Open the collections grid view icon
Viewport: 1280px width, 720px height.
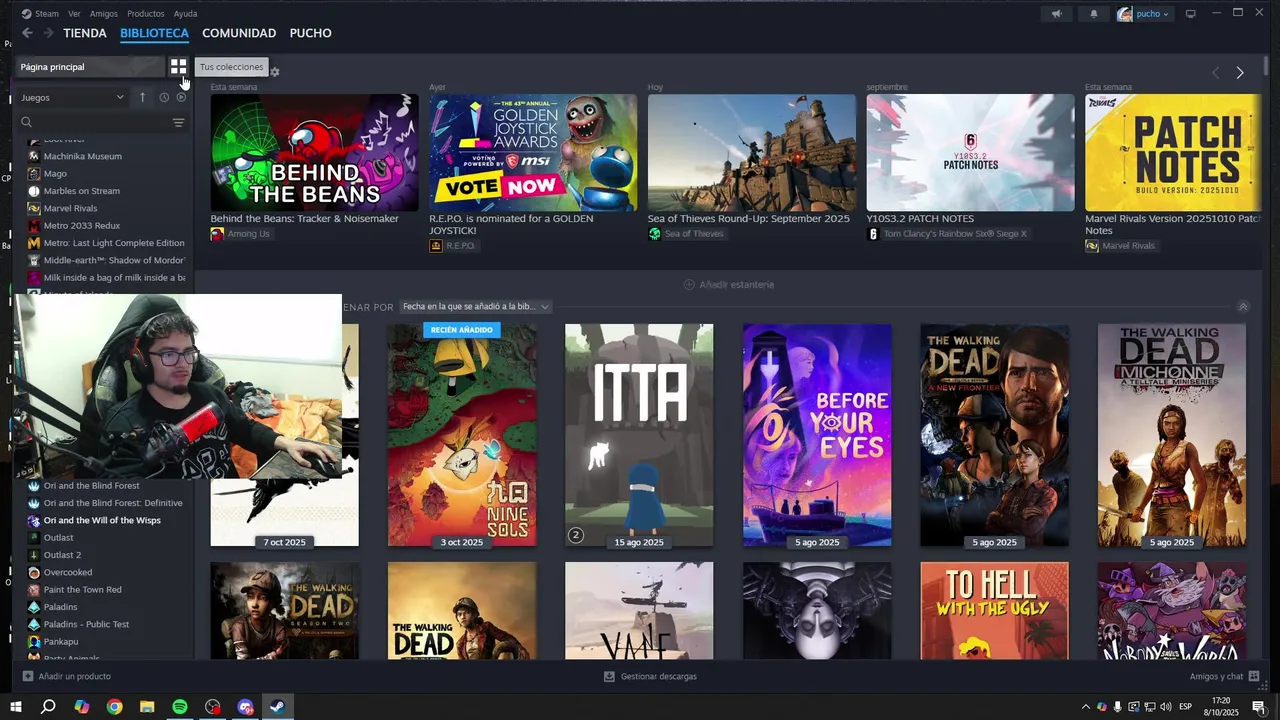pos(178,67)
